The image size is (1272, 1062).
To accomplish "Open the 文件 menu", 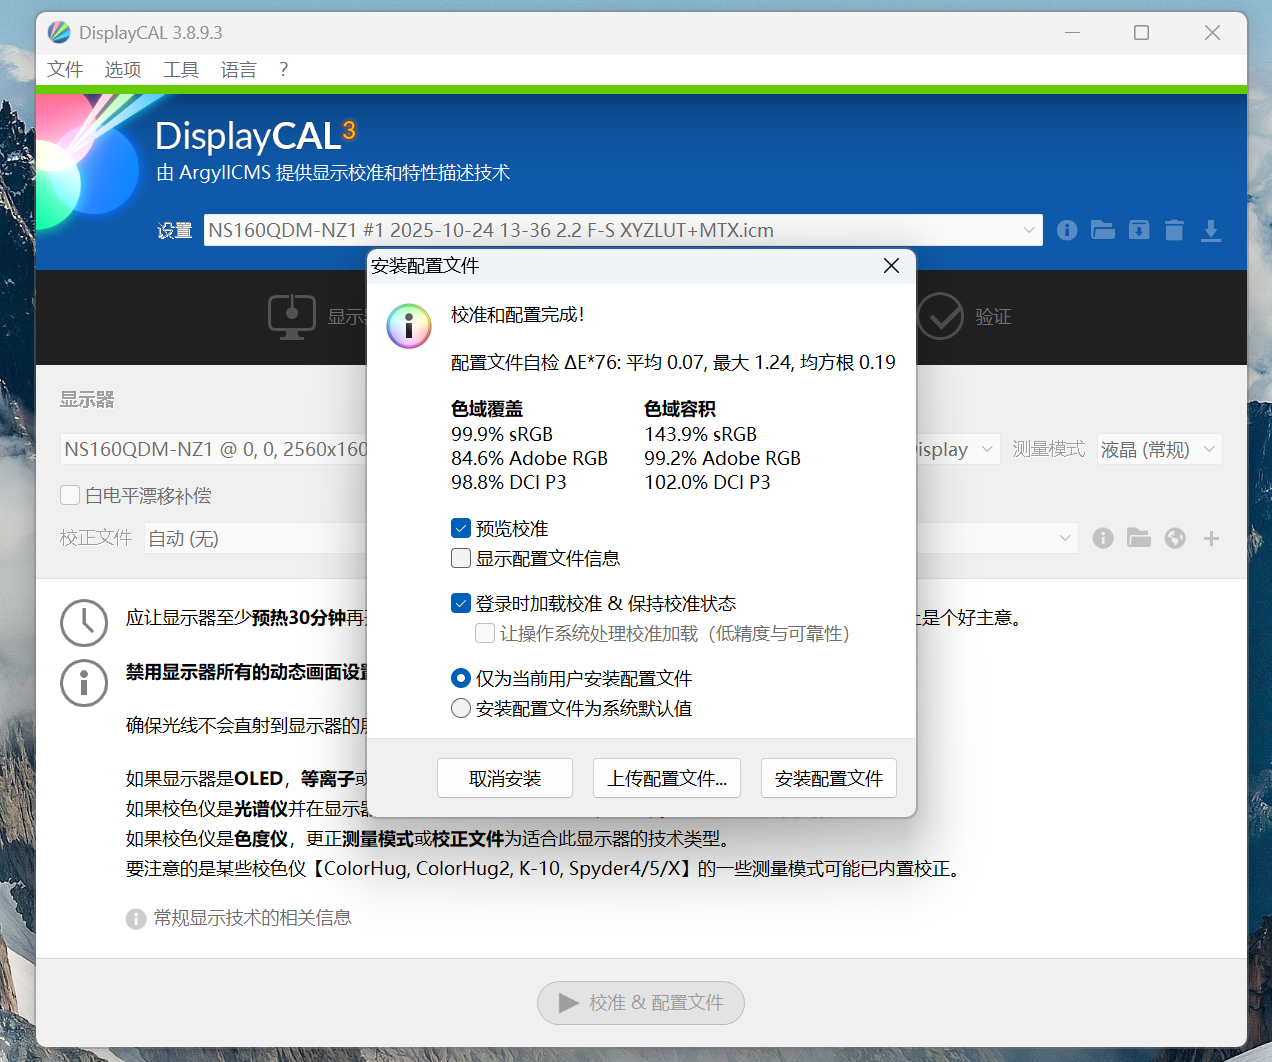I will [x=65, y=69].
